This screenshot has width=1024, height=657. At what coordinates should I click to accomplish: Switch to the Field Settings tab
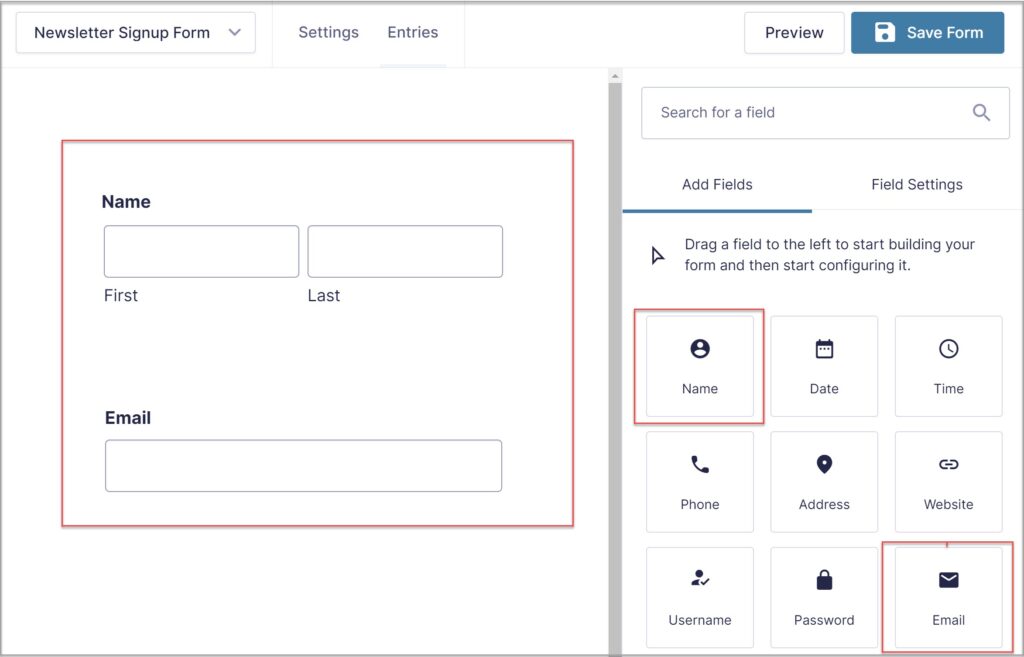(916, 184)
